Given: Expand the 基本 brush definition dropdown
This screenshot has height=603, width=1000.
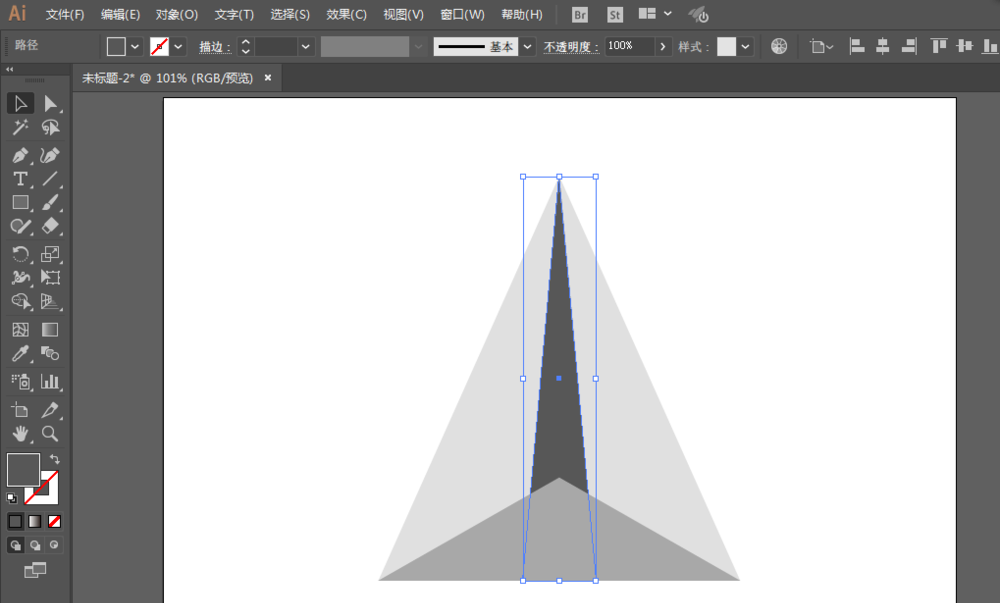Looking at the screenshot, I should (x=527, y=47).
